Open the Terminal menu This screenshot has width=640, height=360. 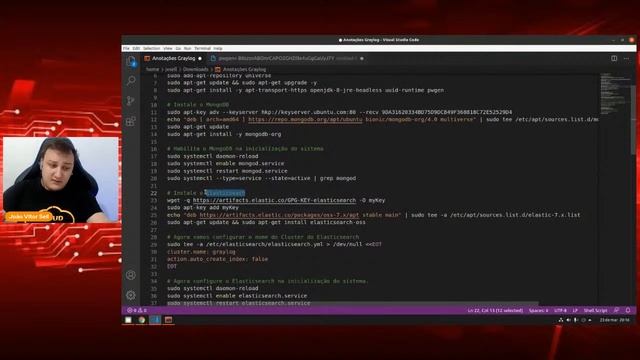click(202, 49)
